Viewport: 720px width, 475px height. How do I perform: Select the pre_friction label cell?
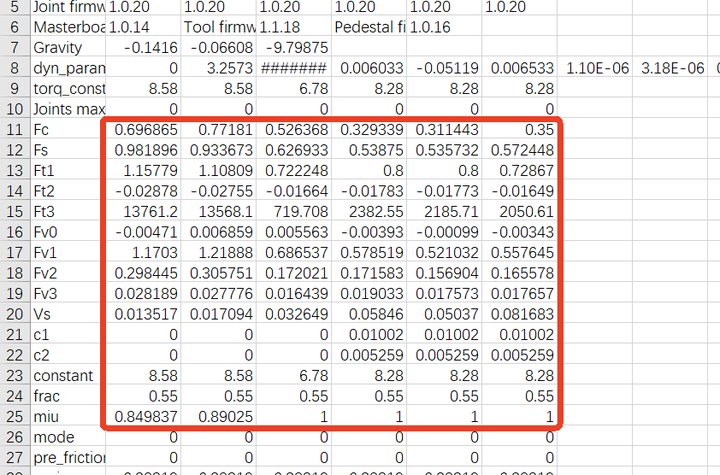[x=66, y=458]
